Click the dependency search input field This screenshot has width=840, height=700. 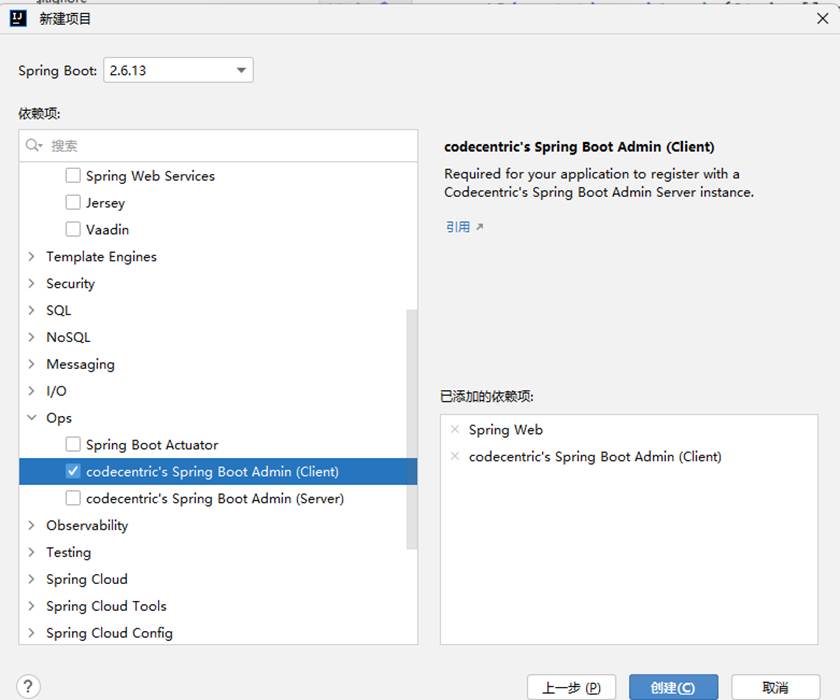218,145
